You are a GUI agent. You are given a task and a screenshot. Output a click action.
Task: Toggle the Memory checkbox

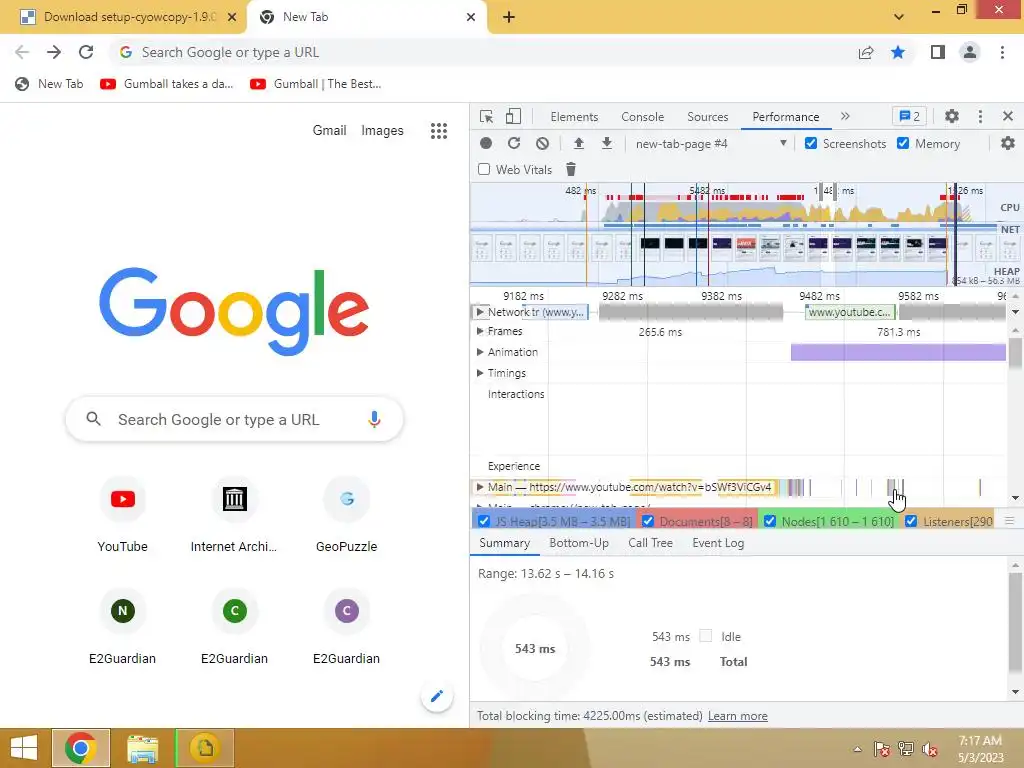[903, 143]
